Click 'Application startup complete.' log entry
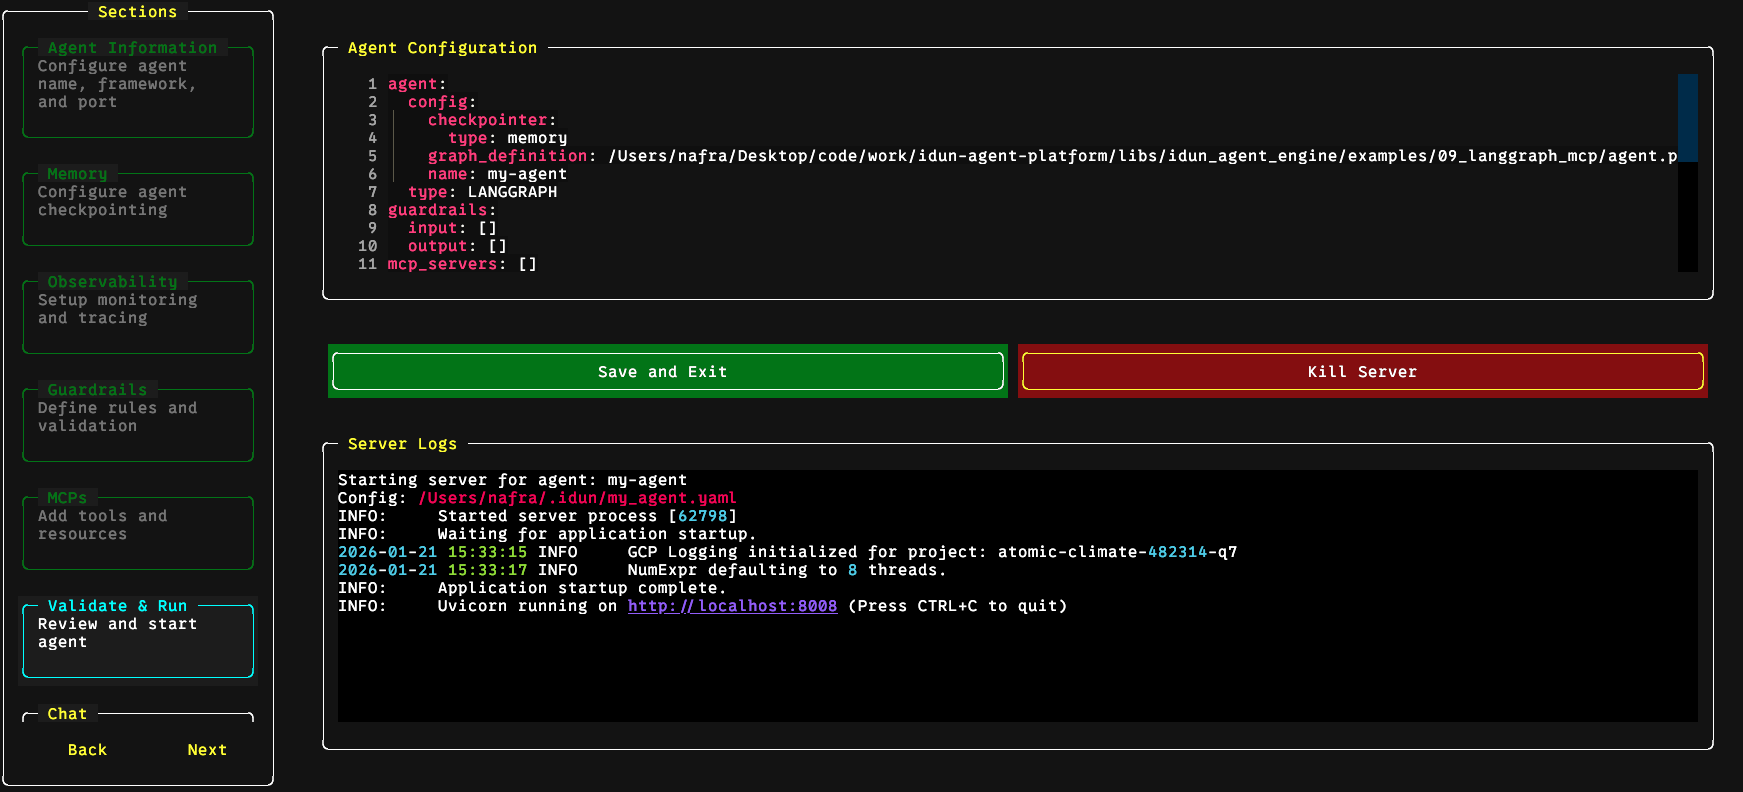This screenshot has height=792, width=1743. point(582,588)
